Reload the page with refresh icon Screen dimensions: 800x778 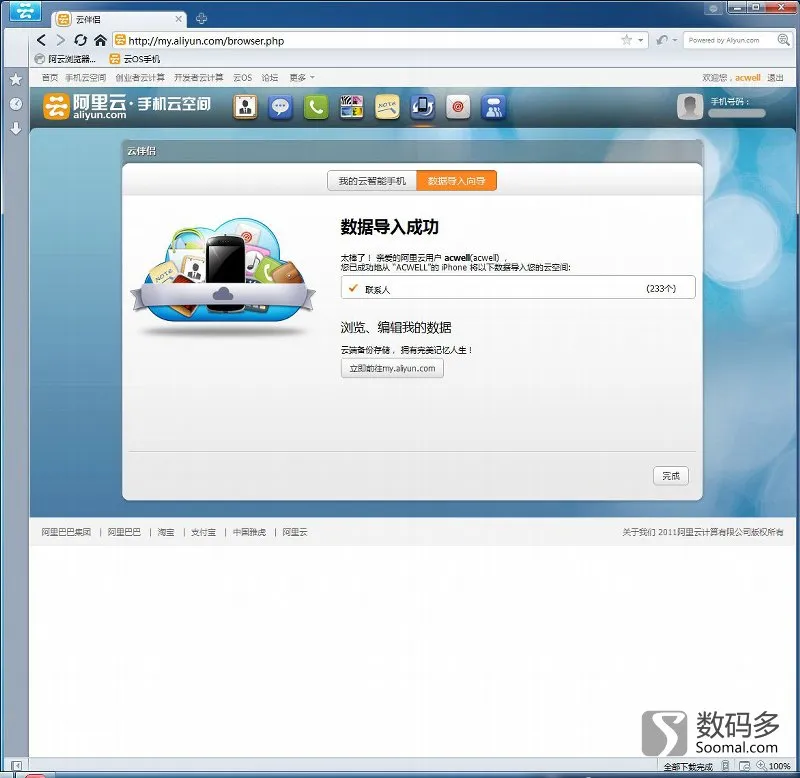point(80,40)
